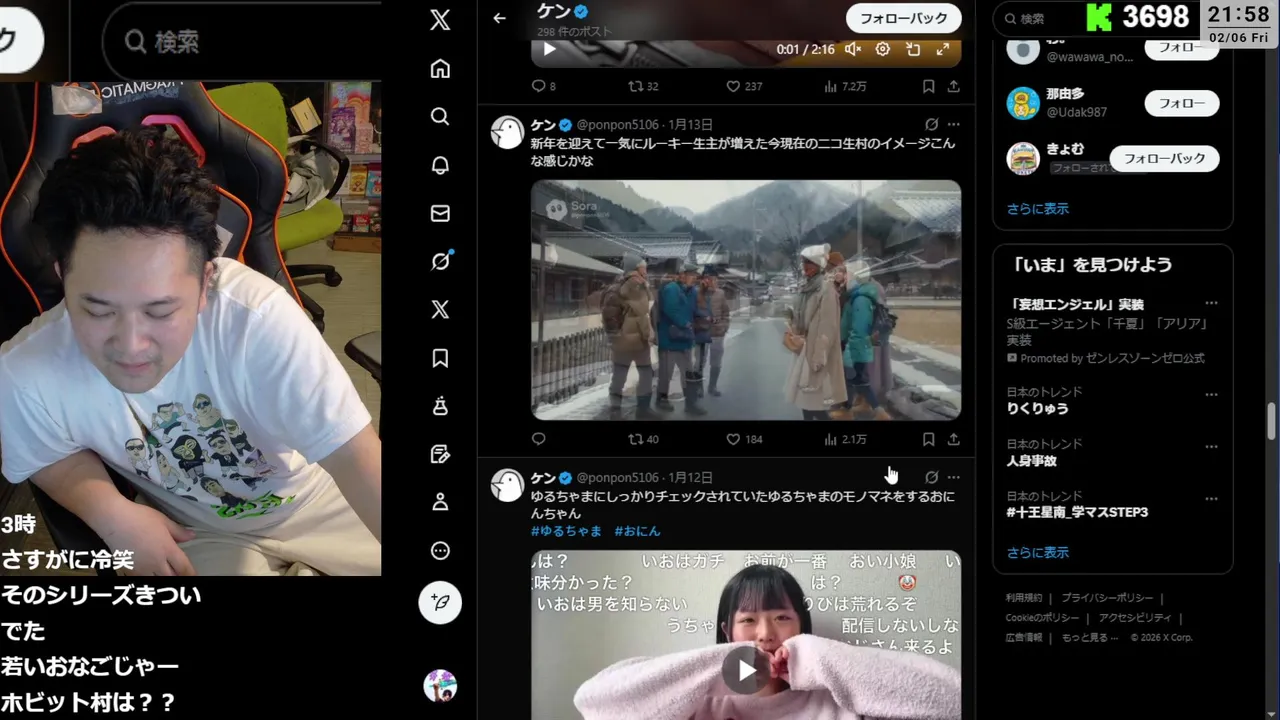
Task: Show more suggested accounts さらに表示
Action: 1038,208
